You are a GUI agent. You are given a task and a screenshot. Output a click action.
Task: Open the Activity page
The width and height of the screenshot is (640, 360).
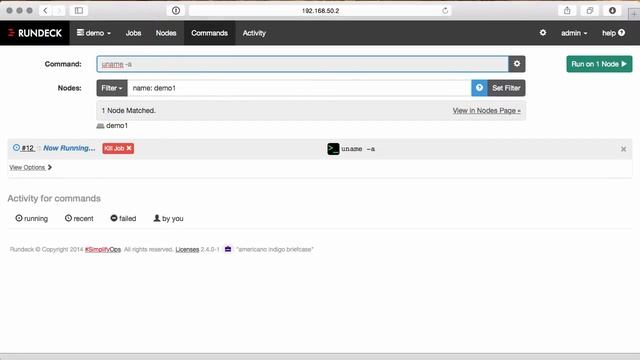(254, 33)
